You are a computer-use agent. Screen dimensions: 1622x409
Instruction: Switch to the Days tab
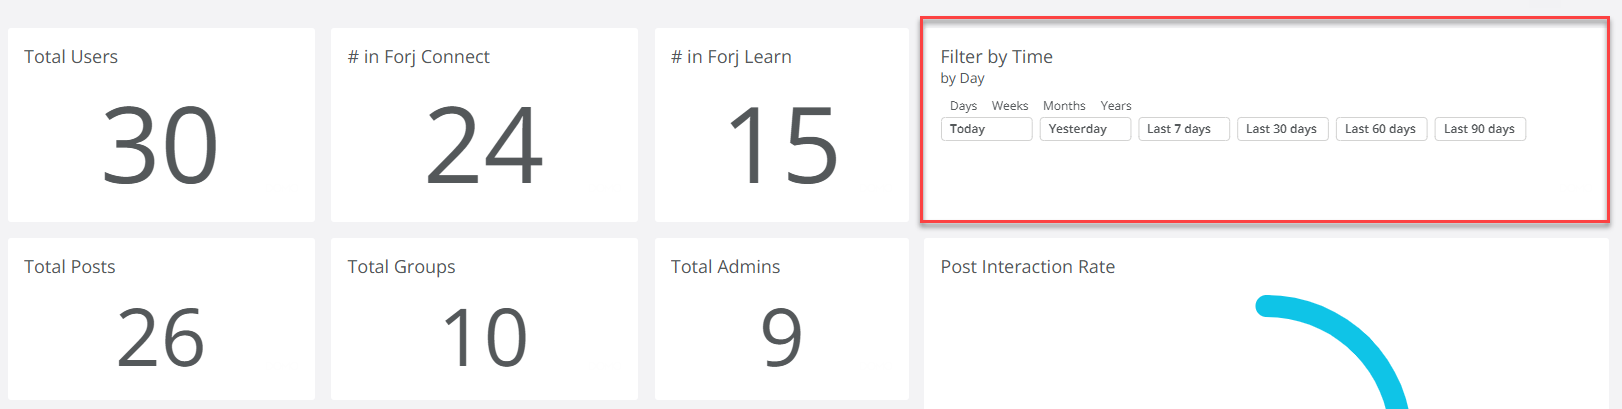[x=963, y=106]
